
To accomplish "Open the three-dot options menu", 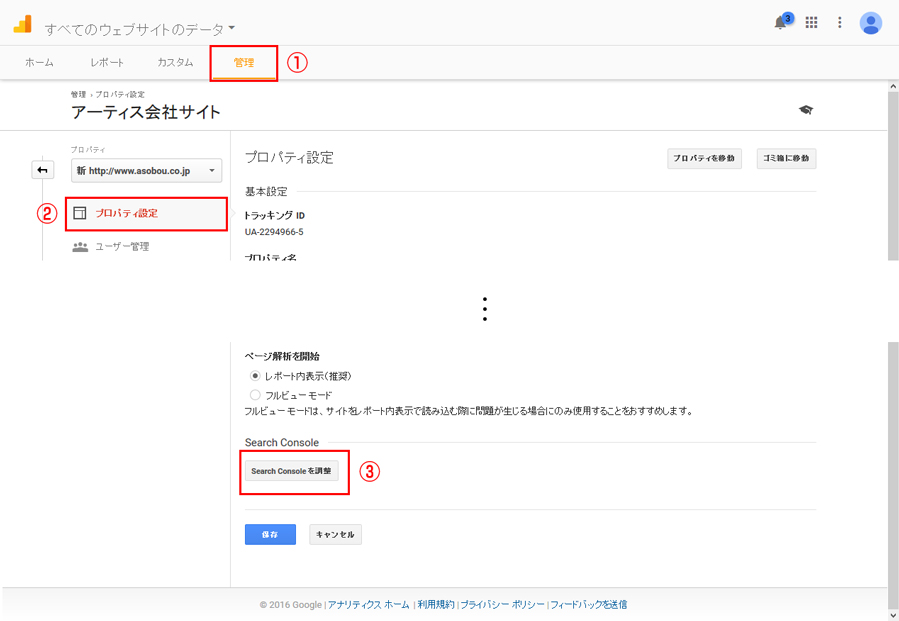I will [x=839, y=22].
